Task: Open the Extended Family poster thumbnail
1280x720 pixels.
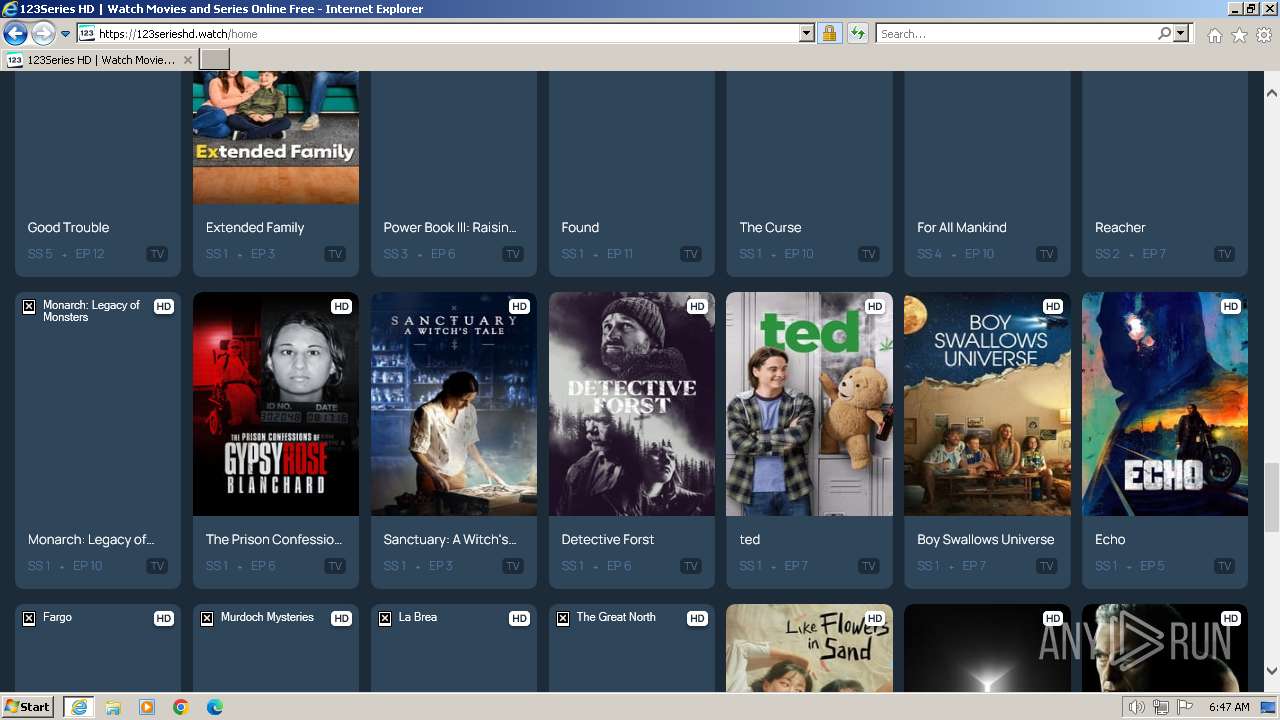Action: [276, 137]
